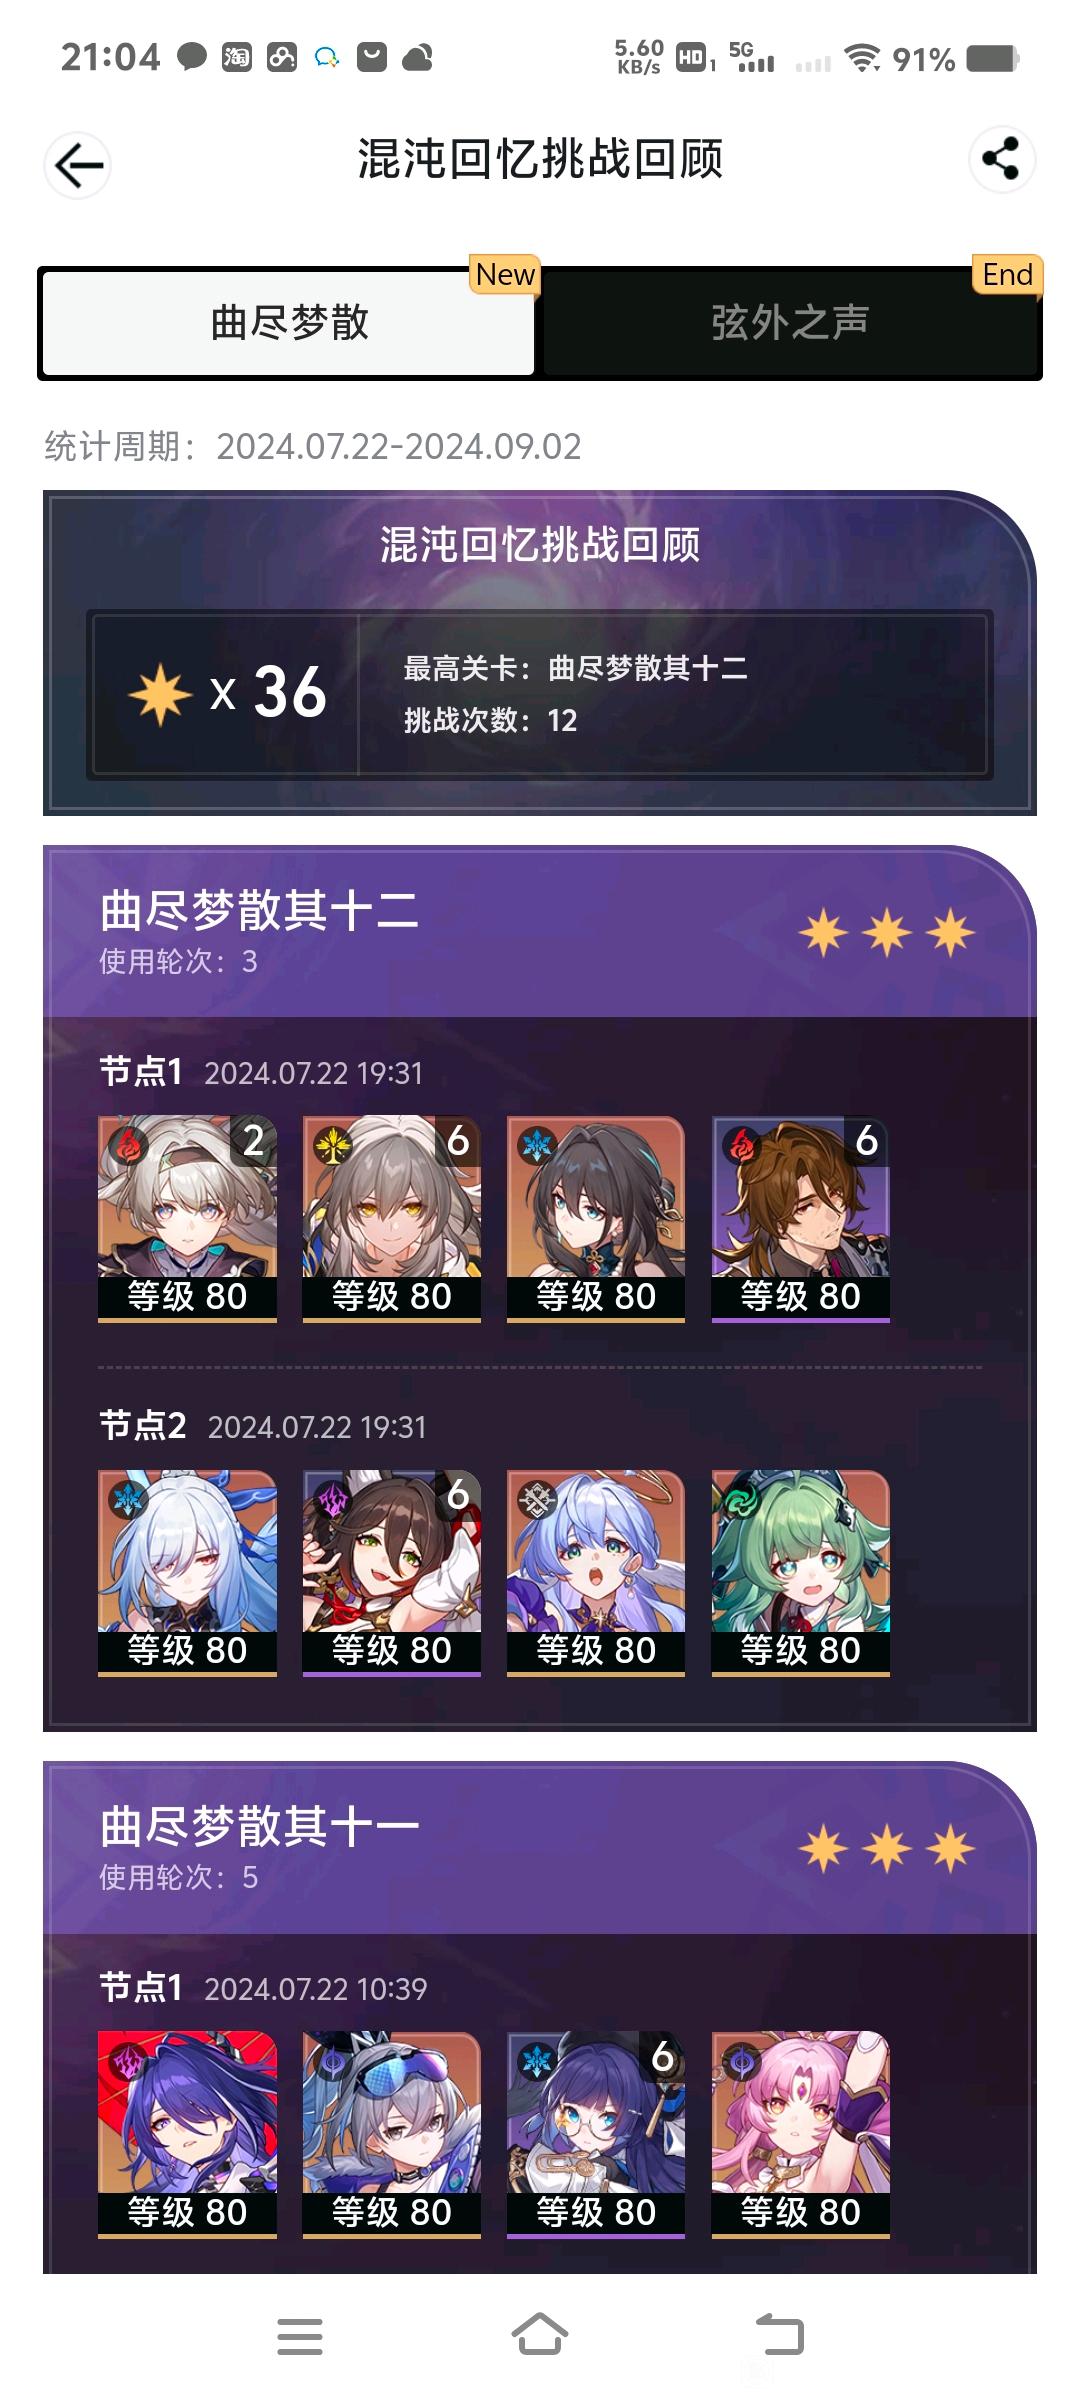Tap the Android back navigation icon
Screen dimensions: 1080x2400
(x=780, y=2335)
